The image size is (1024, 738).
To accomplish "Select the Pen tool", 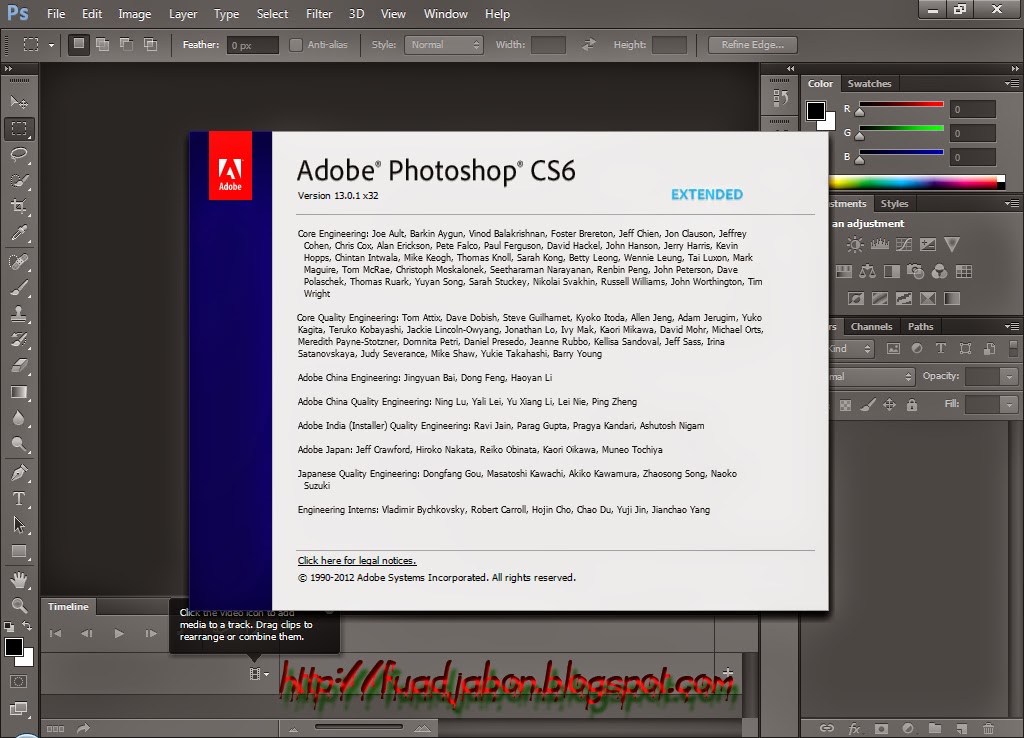I will click(19, 473).
